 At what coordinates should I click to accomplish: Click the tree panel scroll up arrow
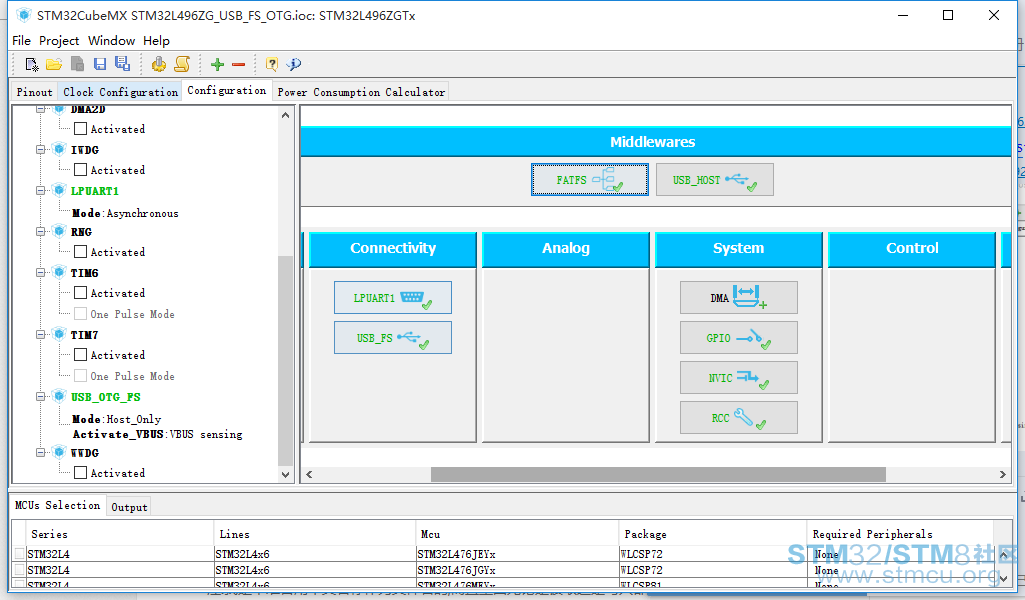tap(285, 115)
